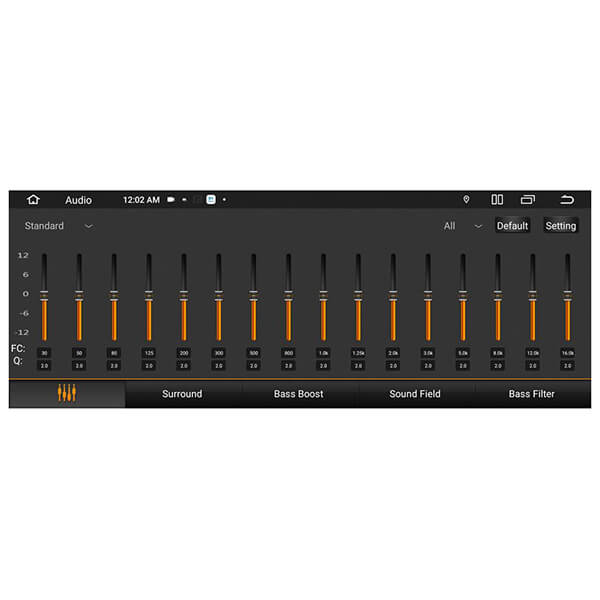Click the 16.0k band slider handle

[567, 294]
